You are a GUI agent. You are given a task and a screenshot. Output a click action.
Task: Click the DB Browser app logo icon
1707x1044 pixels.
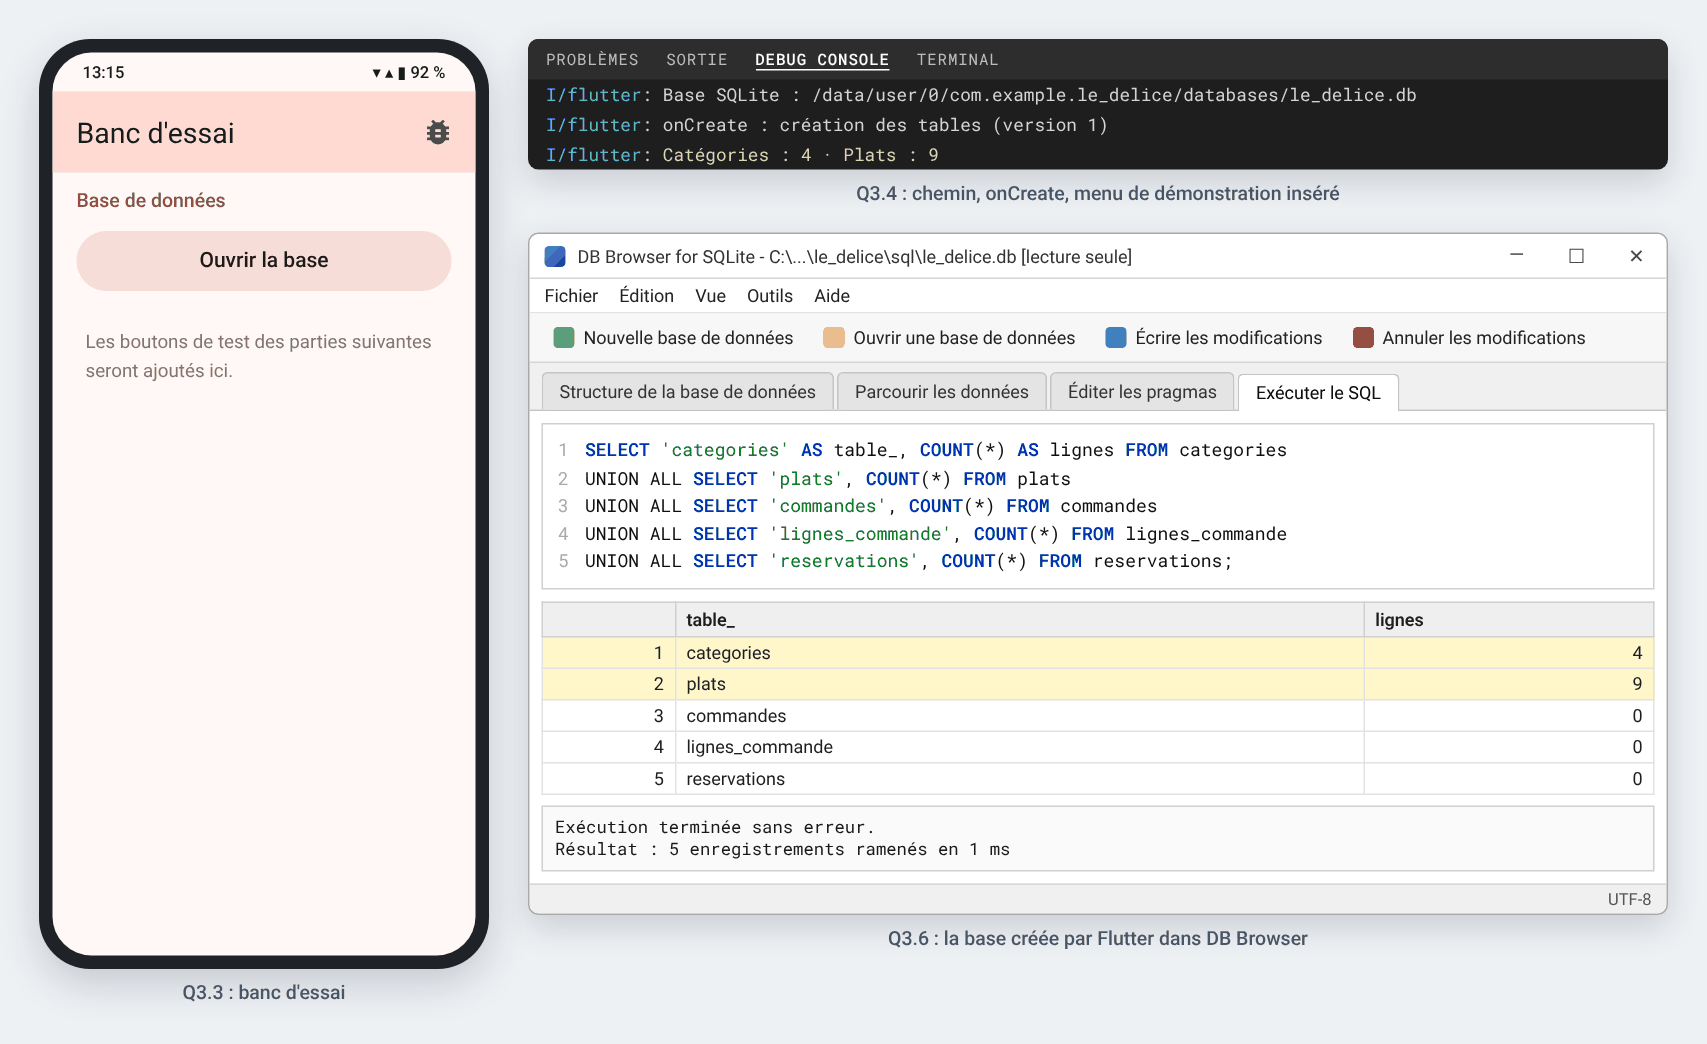pyautogui.click(x=555, y=257)
